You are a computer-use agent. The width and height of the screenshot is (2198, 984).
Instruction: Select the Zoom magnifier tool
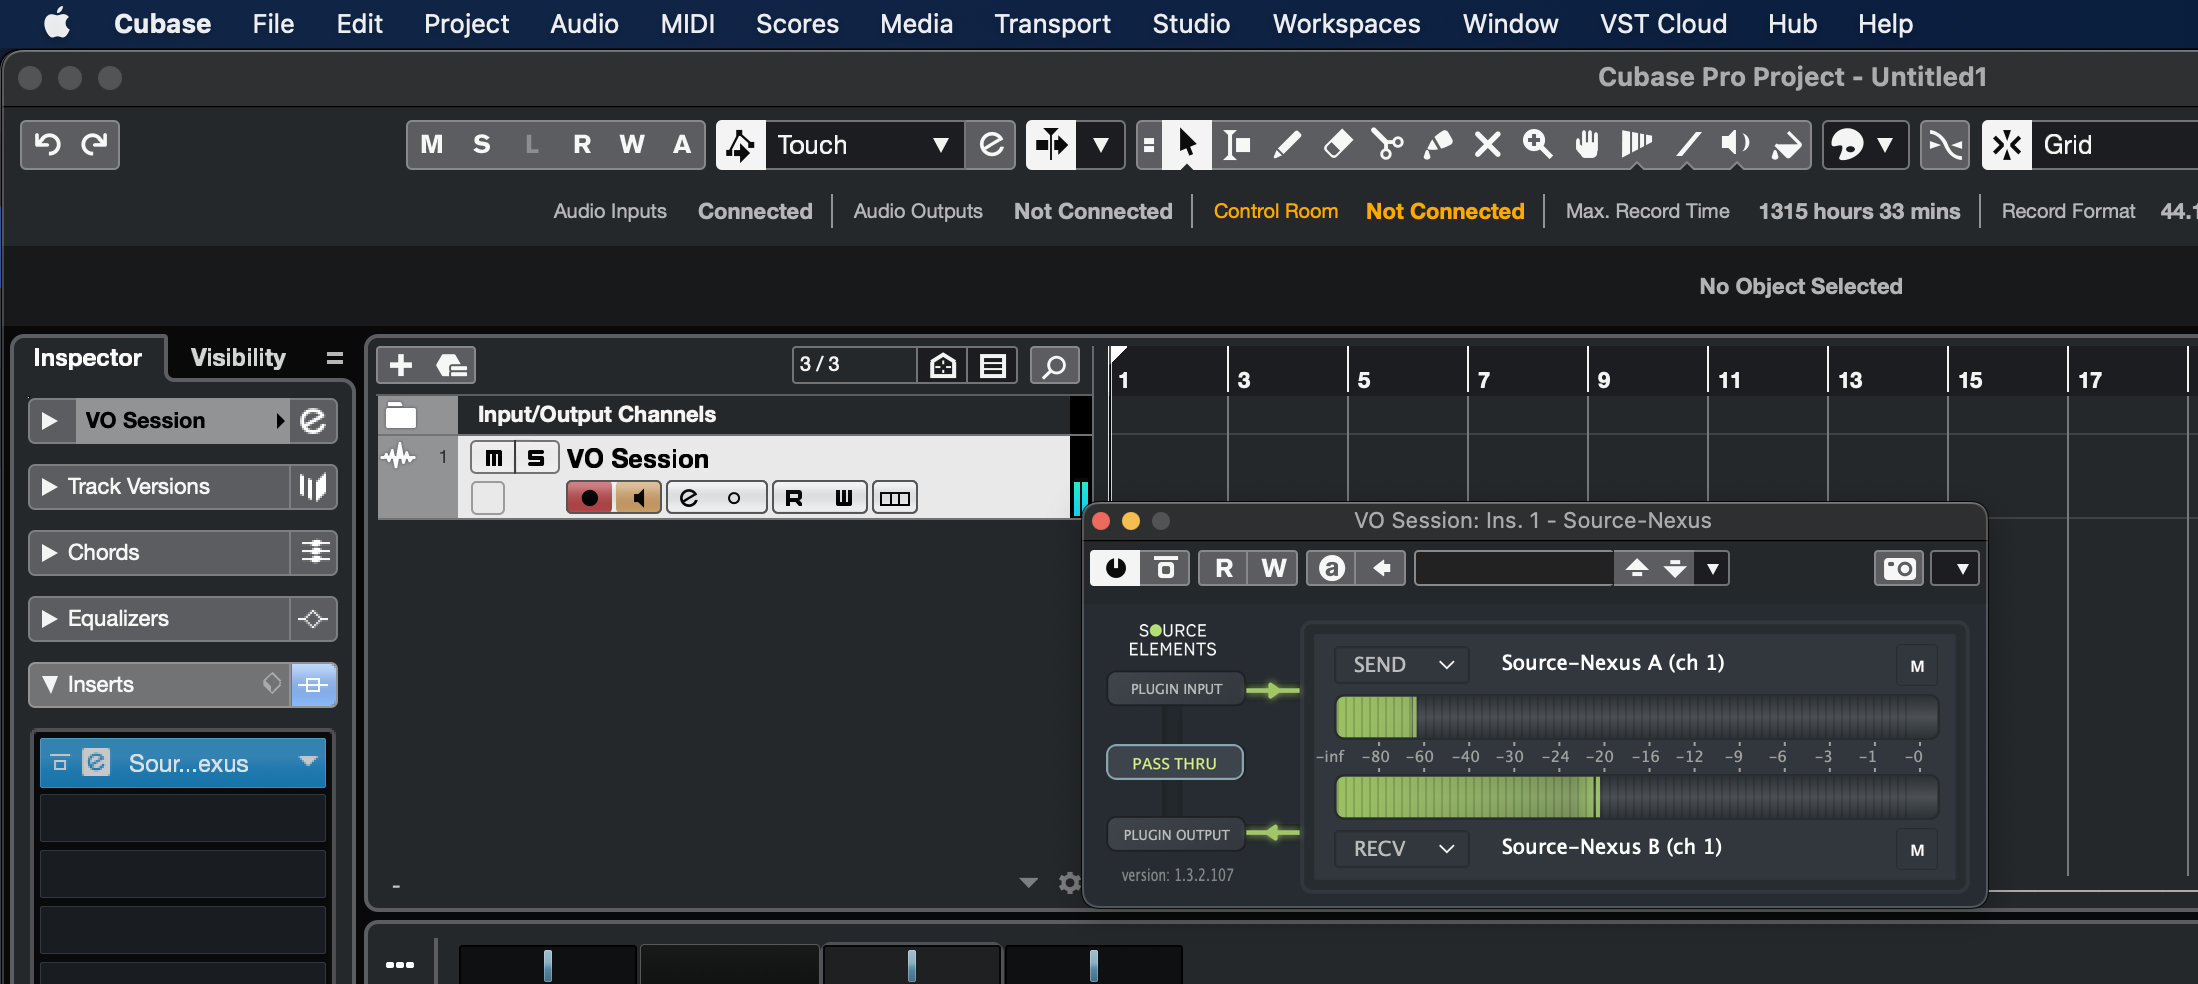coord(1537,145)
